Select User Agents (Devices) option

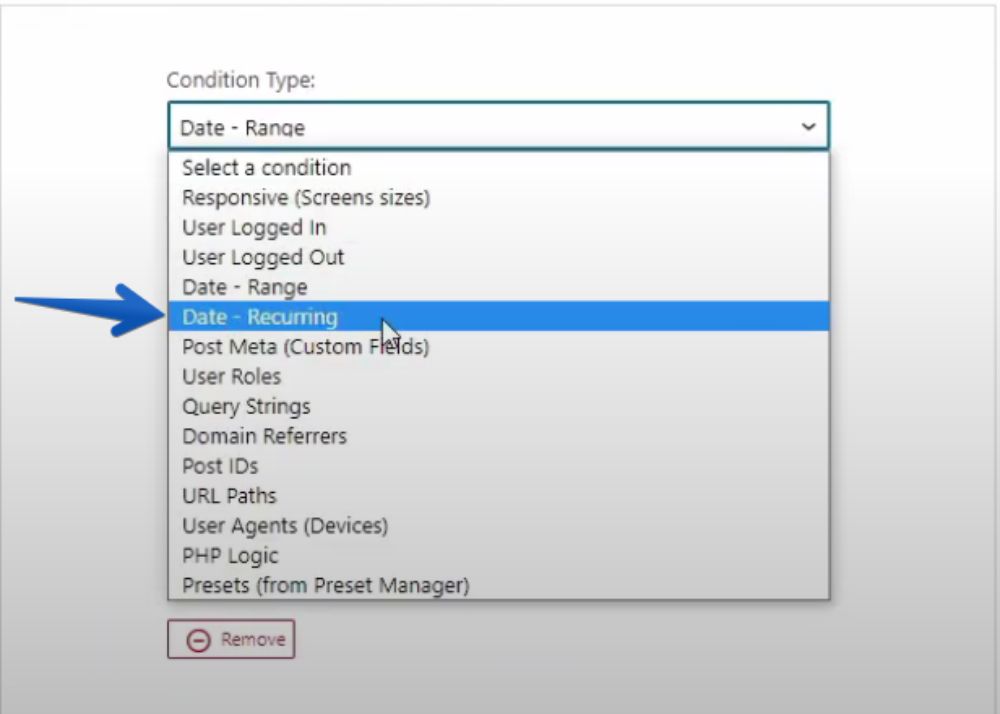499,526
